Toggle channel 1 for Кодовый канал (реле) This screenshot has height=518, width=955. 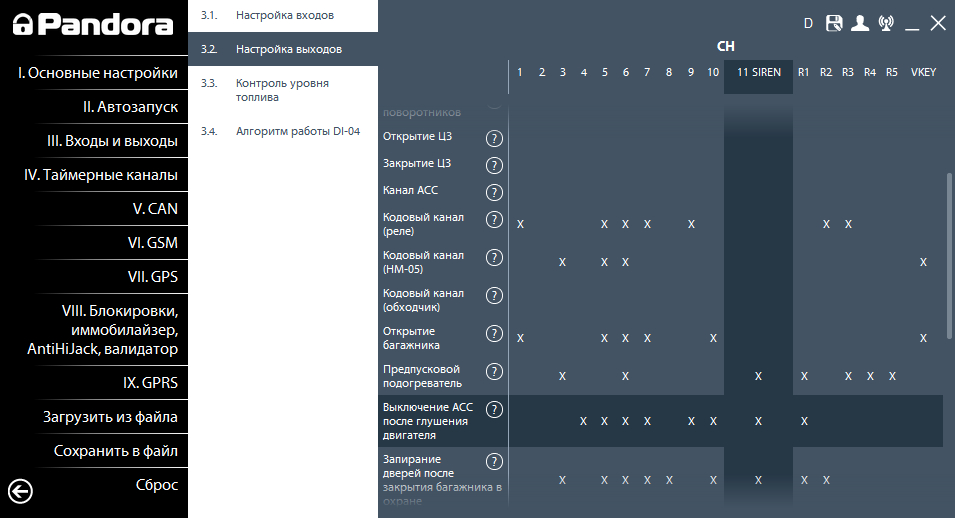click(520, 224)
